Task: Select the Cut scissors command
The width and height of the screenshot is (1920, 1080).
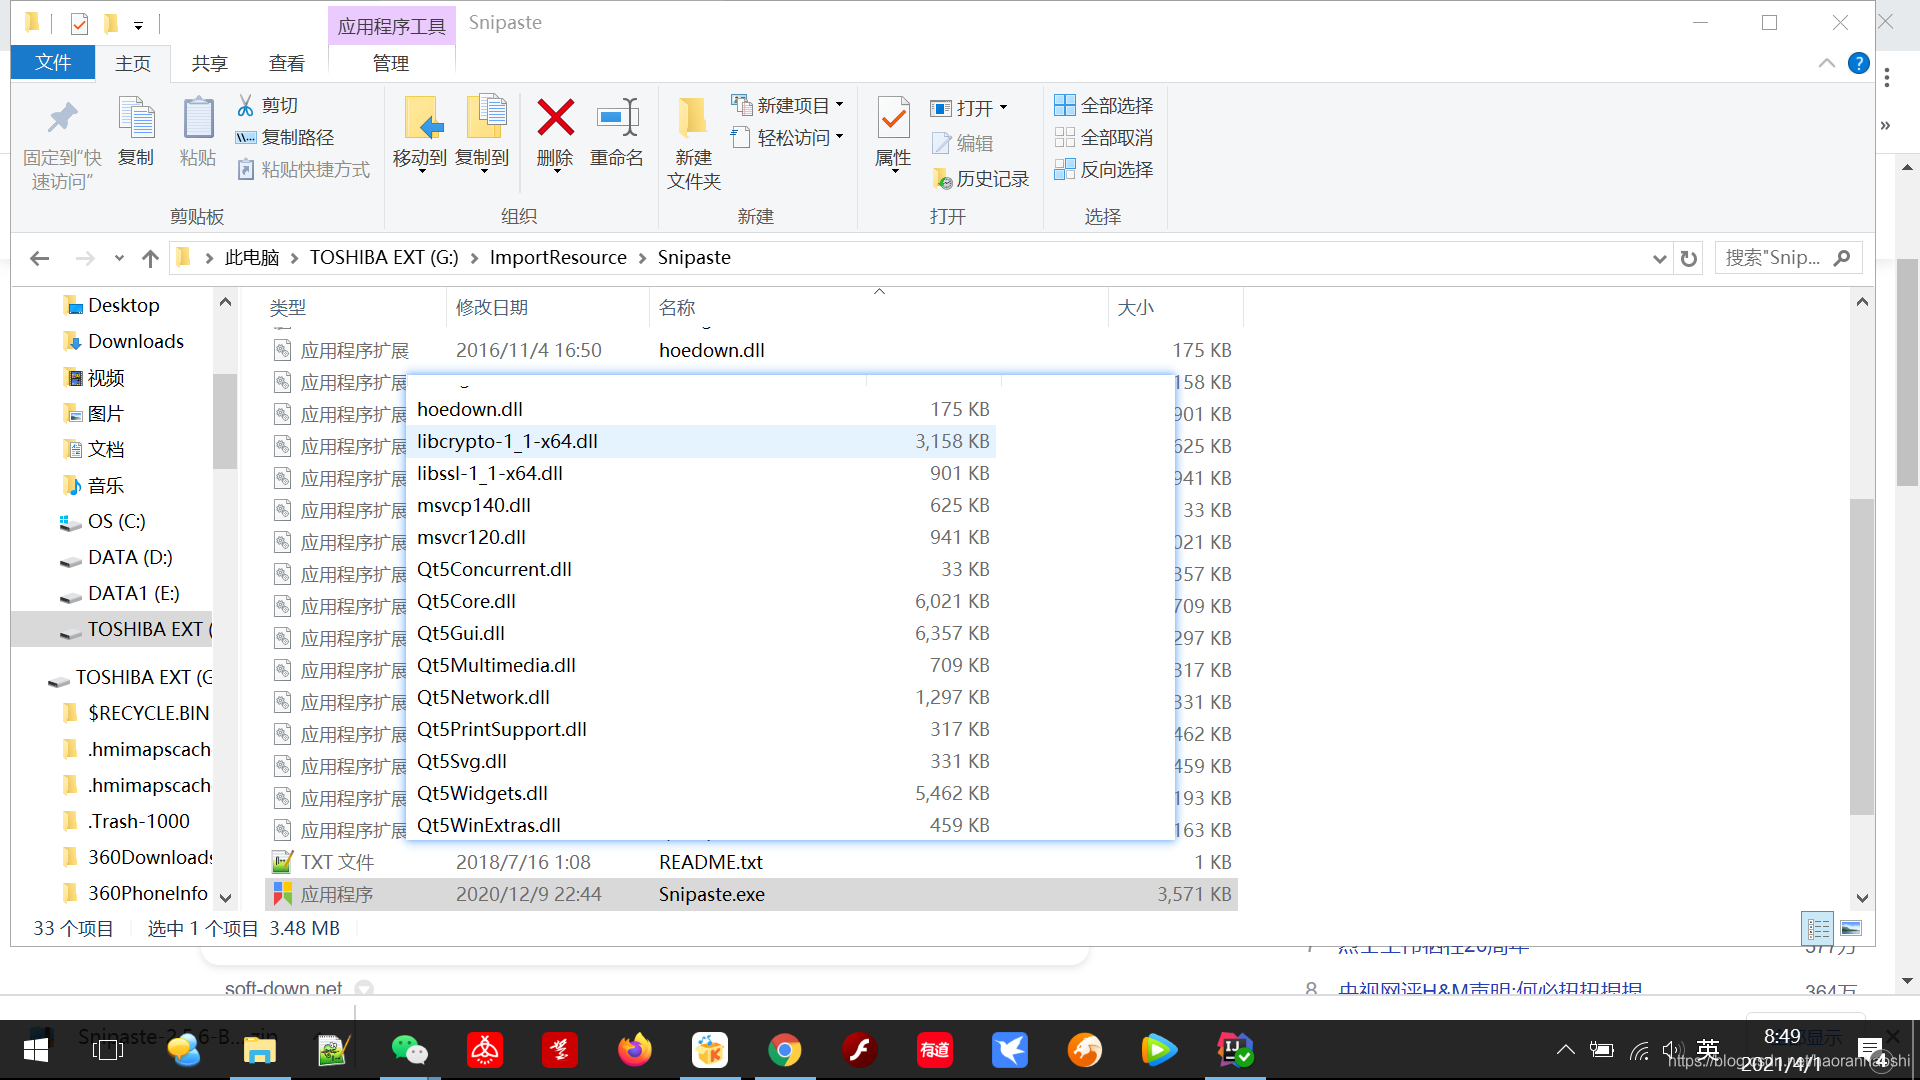Action: 267,105
